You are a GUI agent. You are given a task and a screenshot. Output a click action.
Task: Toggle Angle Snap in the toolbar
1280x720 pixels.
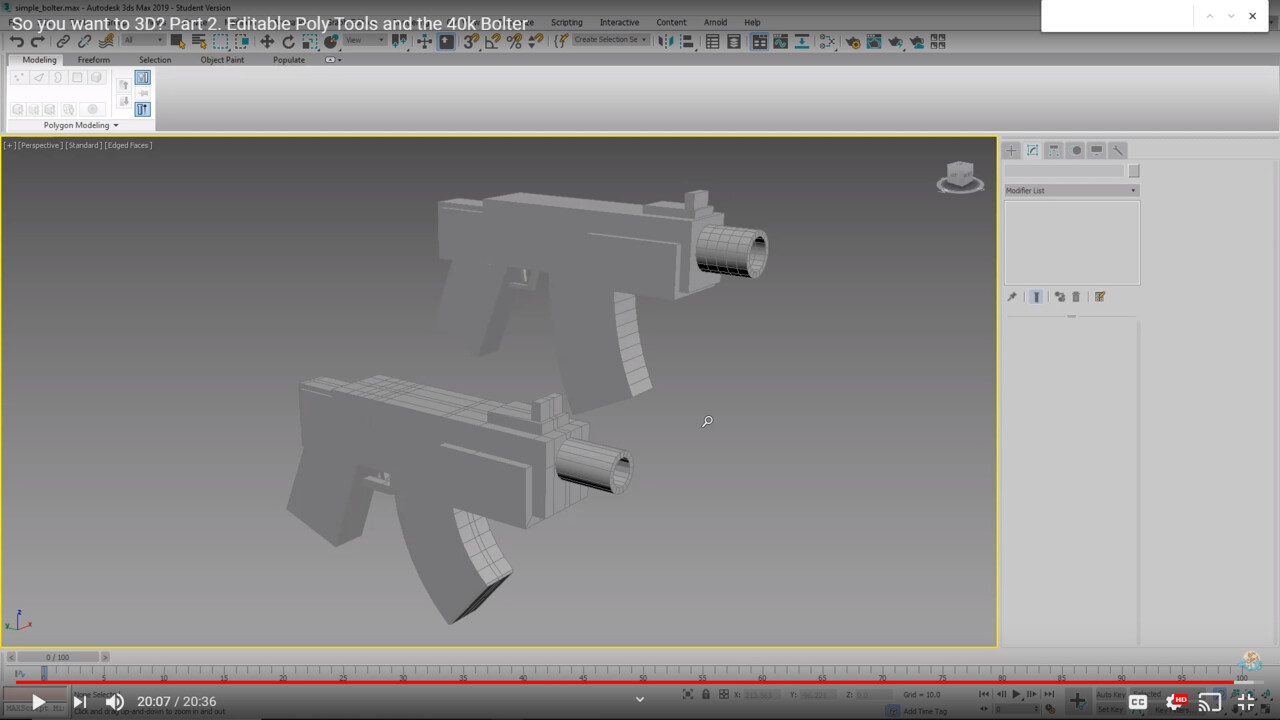point(492,41)
